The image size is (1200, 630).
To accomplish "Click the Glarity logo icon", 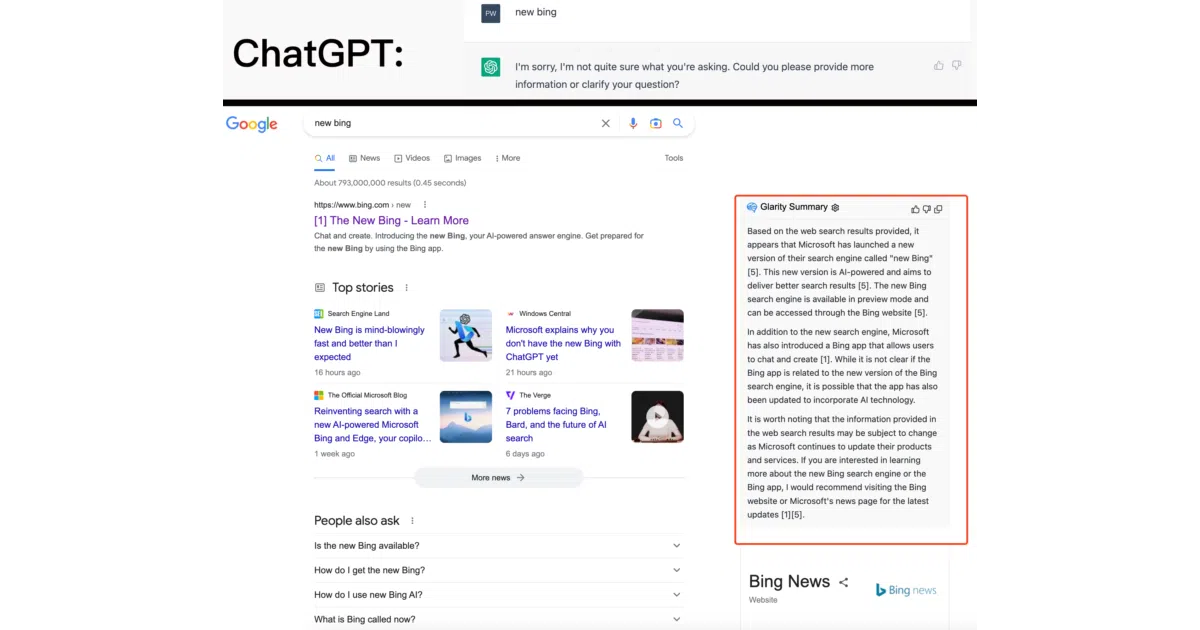I will pos(752,207).
